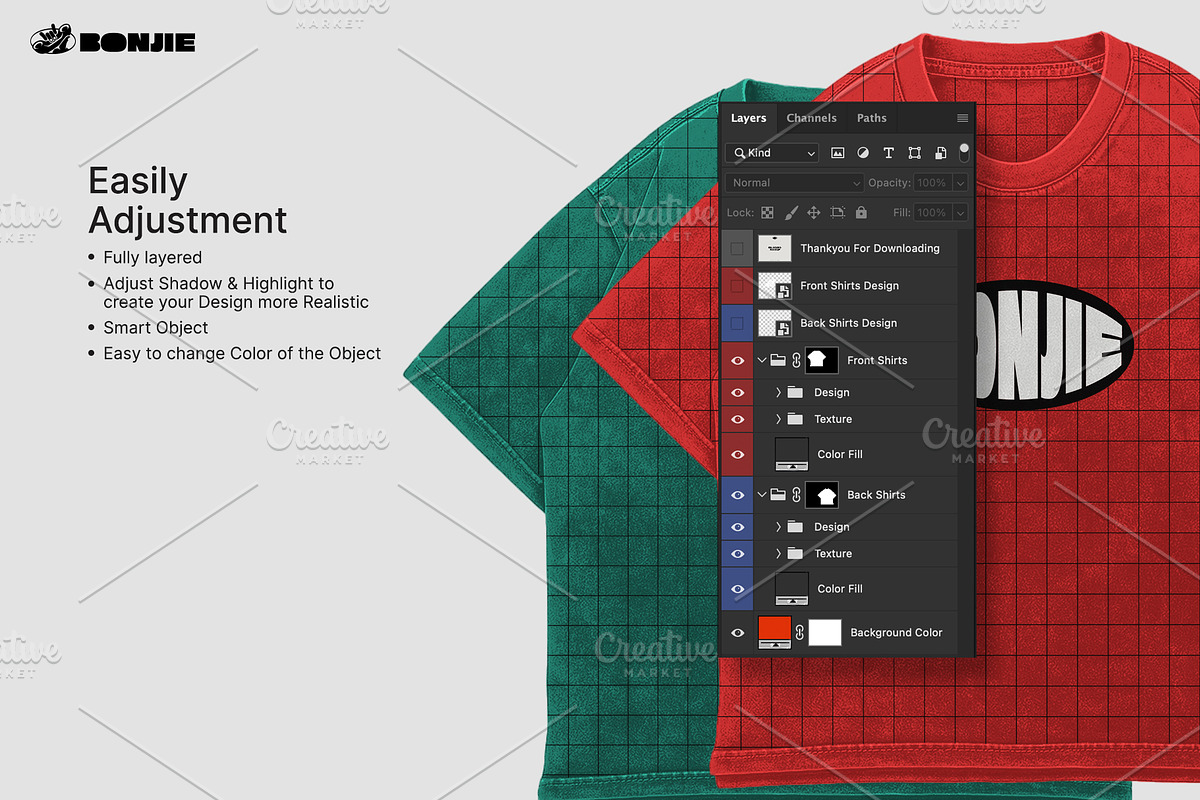Click Design folder icon under Front Shirts
Image resolution: width=1200 pixels, height=800 pixels.
click(796, 392)
